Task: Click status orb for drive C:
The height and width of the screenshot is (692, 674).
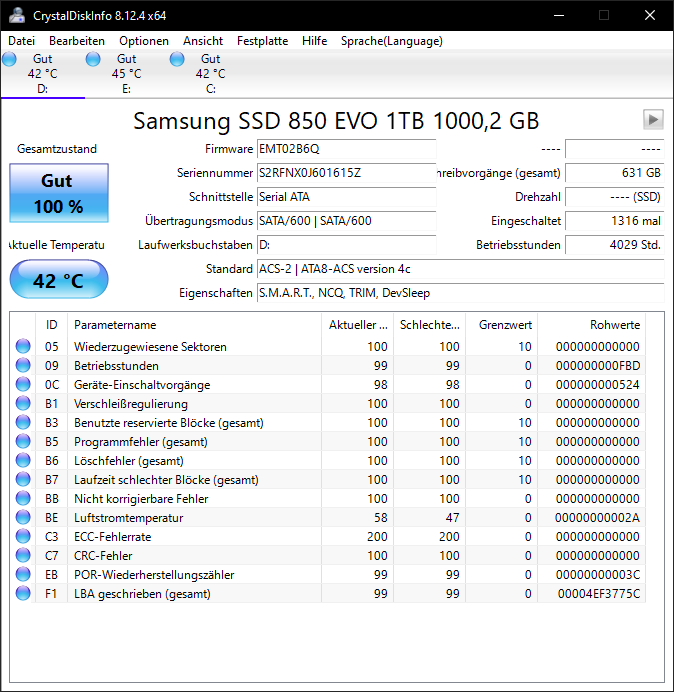Action: click(177, 59)
